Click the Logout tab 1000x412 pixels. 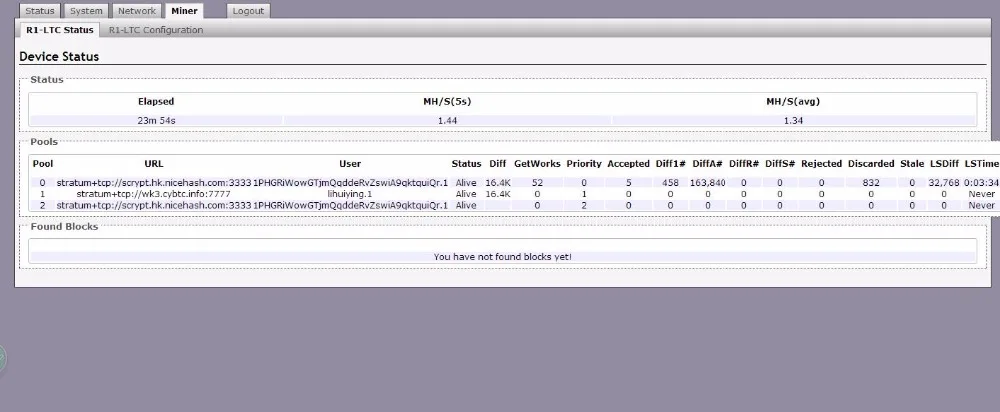pyautogui.click(x=249, y=11)
